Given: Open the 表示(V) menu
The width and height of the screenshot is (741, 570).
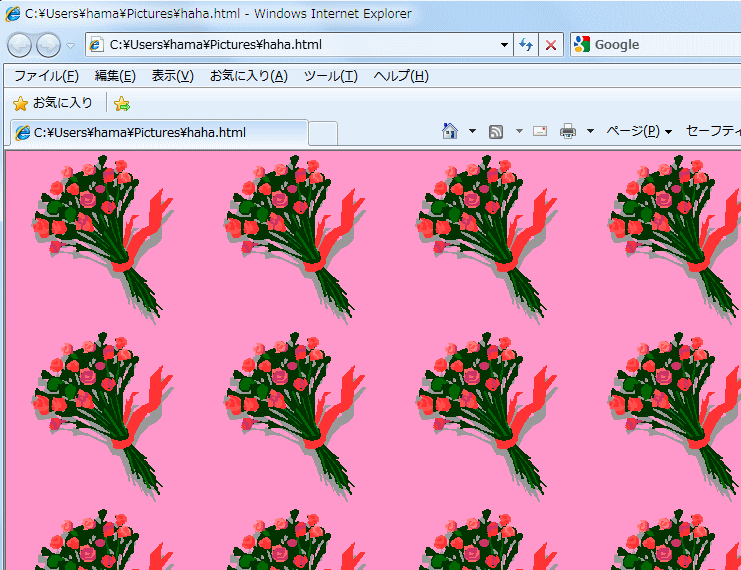Looking at the screenshot, I should [x=172, y=76].
